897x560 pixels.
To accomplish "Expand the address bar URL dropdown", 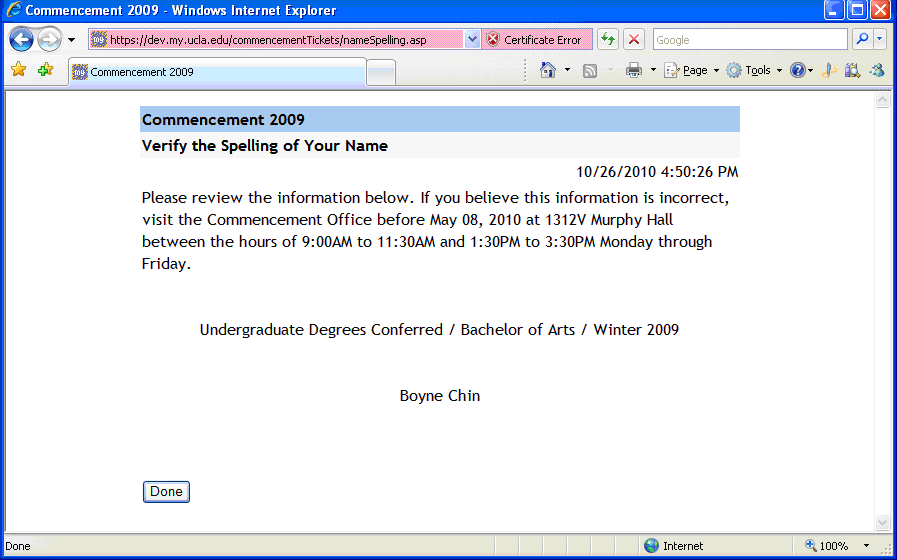I will (472, 40).
